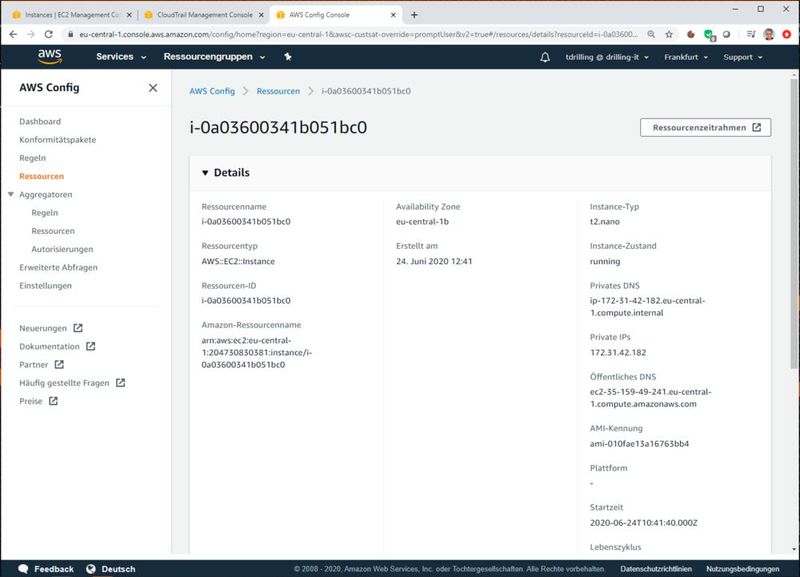Viewport: 800px width, 577px height.
Task: Collapse the Aggregatoren tree section
Action: (11, 194)
